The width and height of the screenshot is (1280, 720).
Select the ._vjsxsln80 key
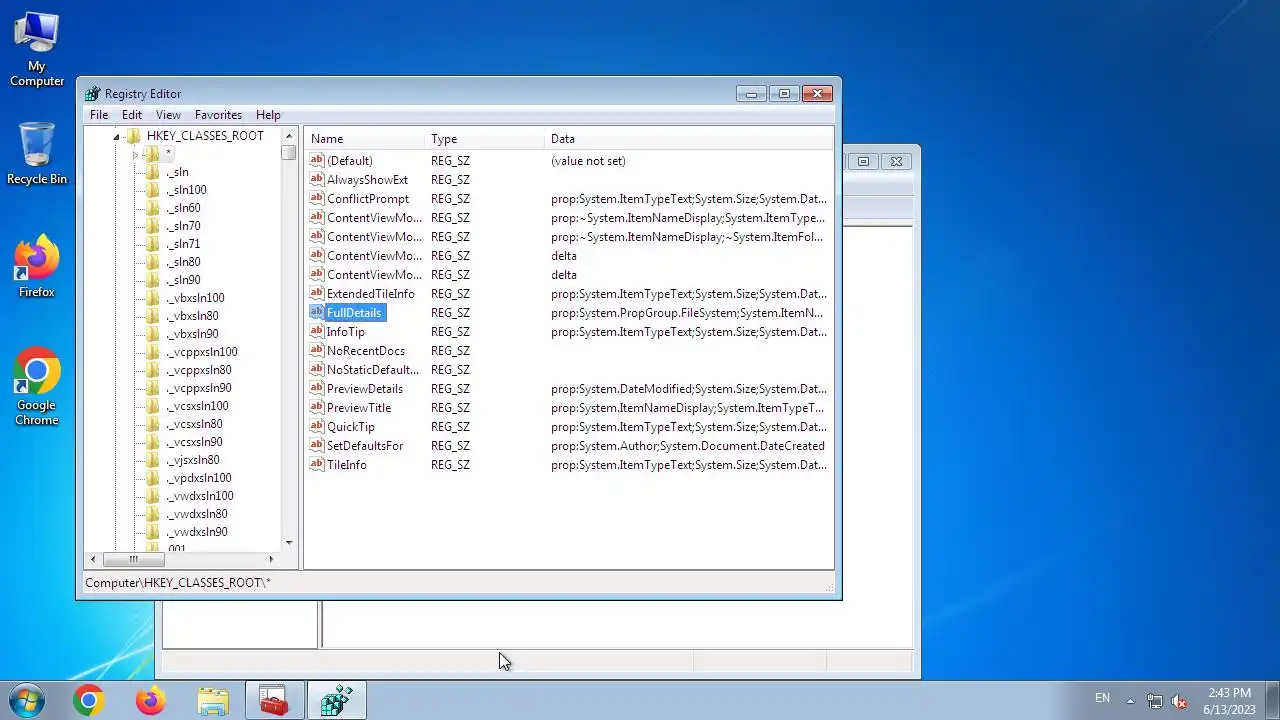click(x=193, y=460)
